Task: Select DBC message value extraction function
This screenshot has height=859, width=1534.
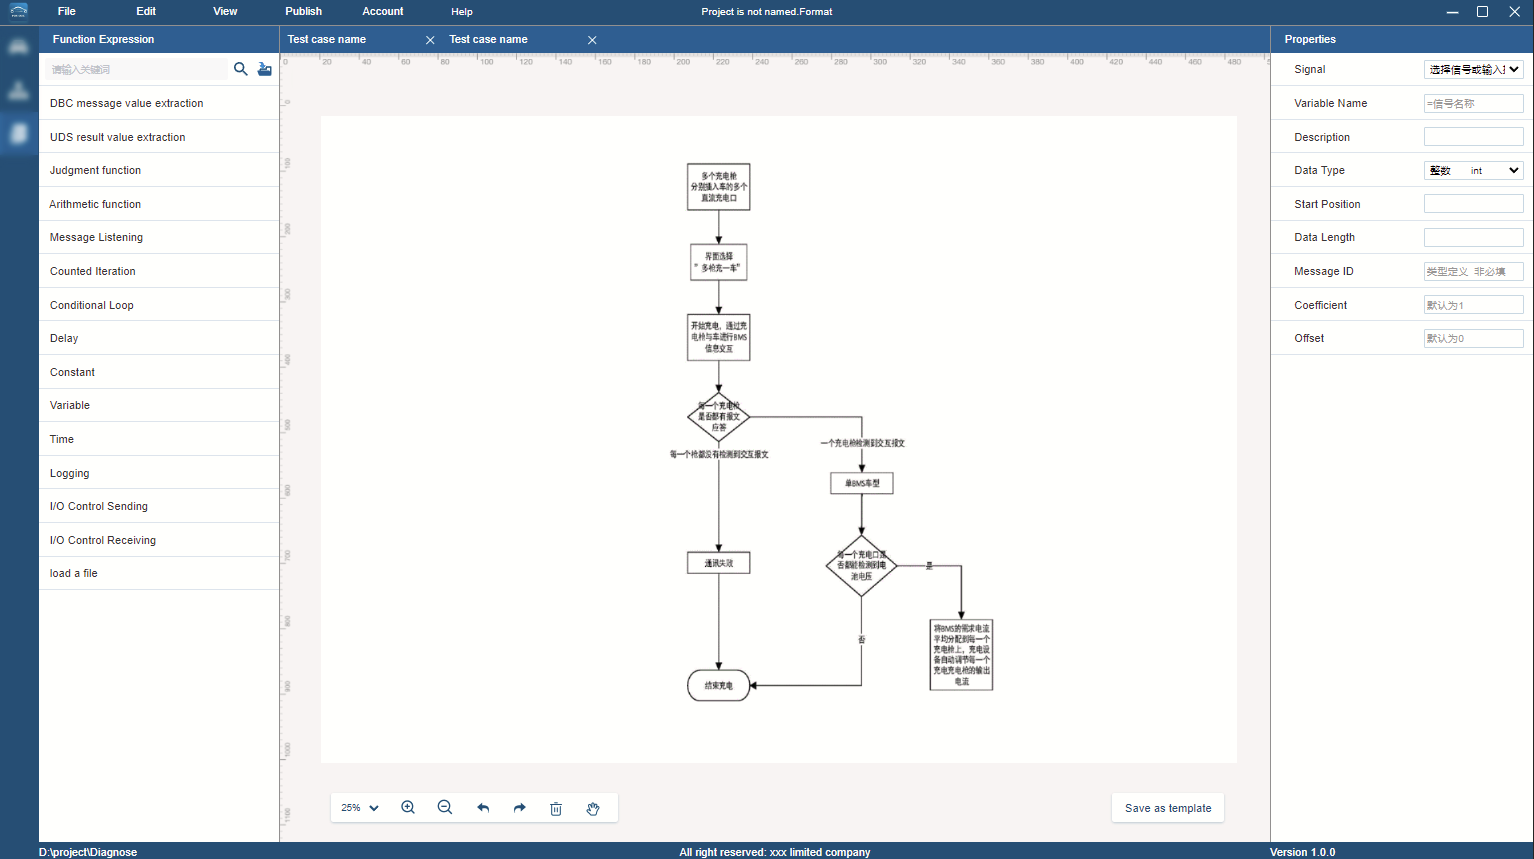Action: click(x=127, y=103)
